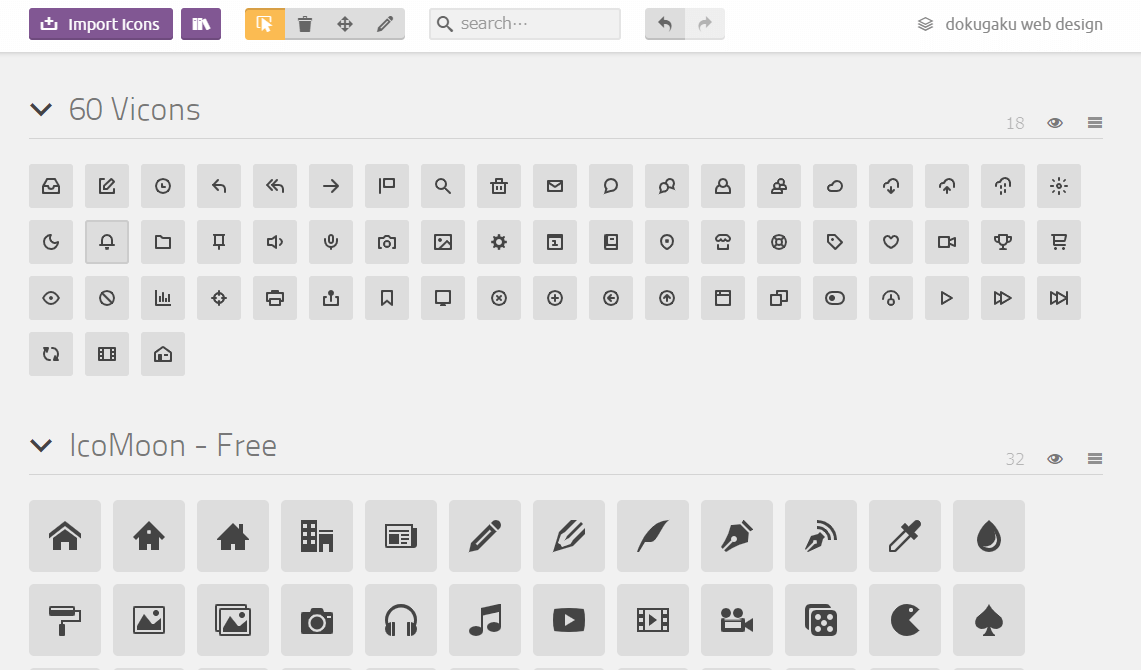The width and height of the screenshot is (1141, 670).
Task: Activate the Select tool in toolbar
Action: [265, 24]
